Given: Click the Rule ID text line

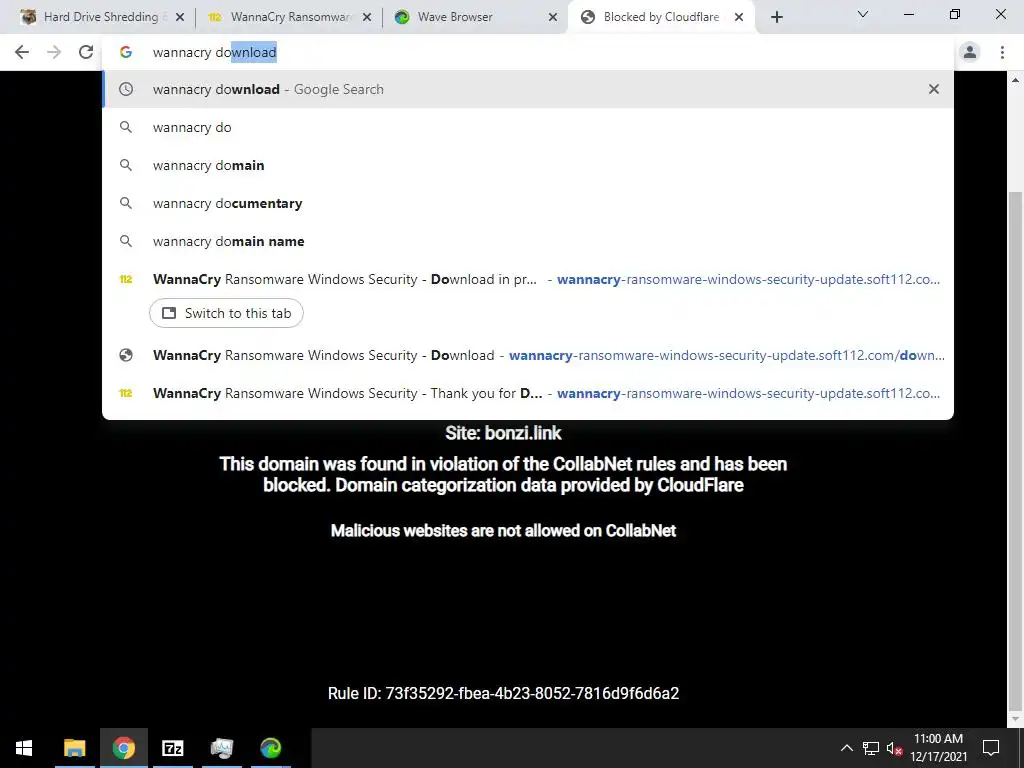Looking at the screenshot, I should (503, 693).
